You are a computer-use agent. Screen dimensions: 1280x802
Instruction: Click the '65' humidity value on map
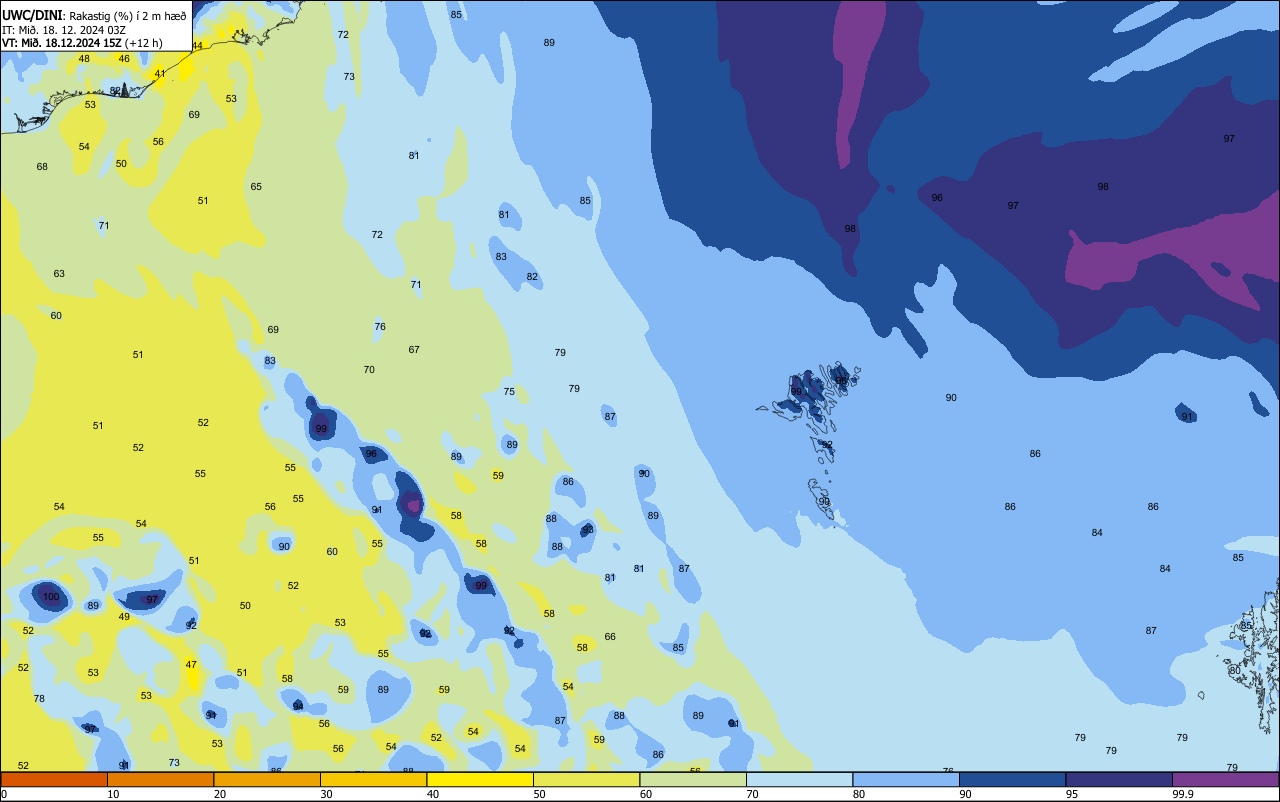pos(256,186)
